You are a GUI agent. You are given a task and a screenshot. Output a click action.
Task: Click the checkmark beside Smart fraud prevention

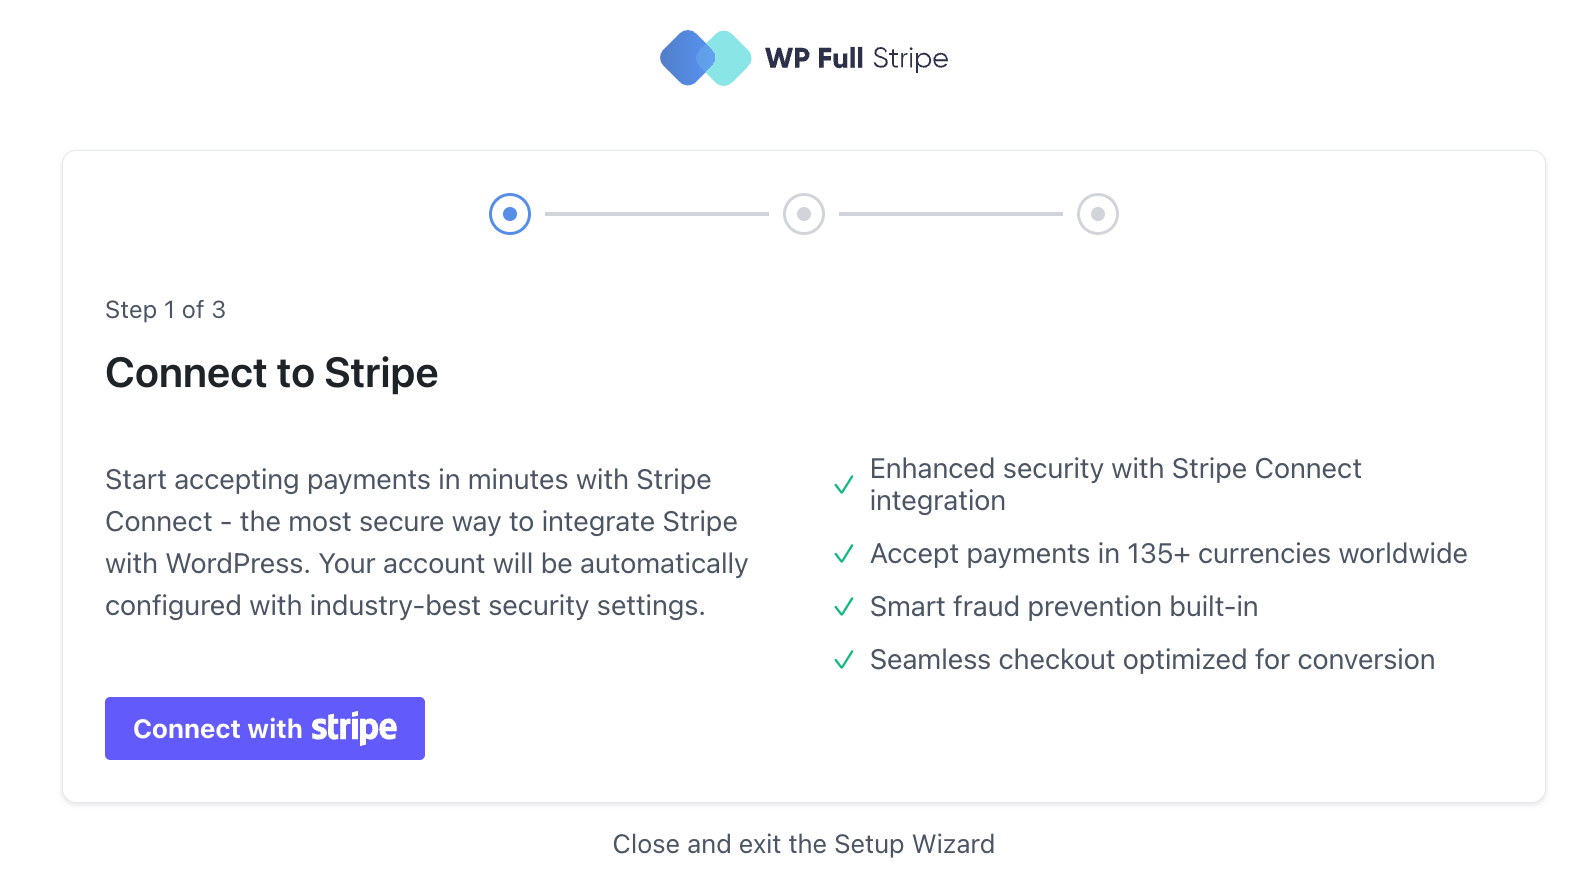845,607
